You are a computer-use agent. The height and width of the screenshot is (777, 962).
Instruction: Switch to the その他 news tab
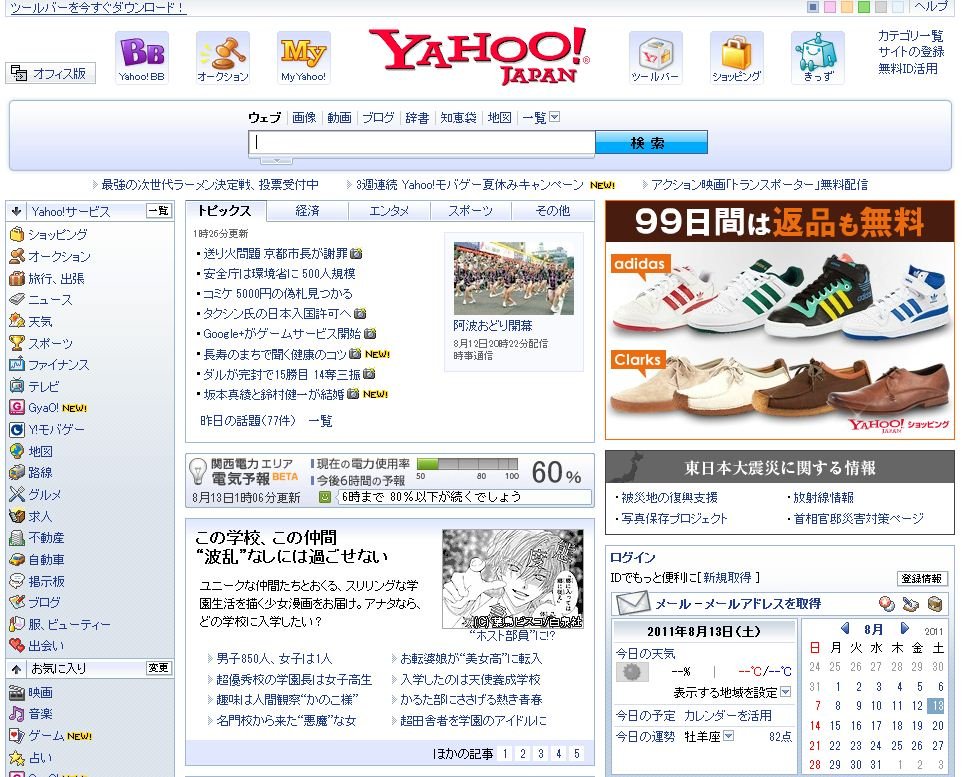coord(553,211)
